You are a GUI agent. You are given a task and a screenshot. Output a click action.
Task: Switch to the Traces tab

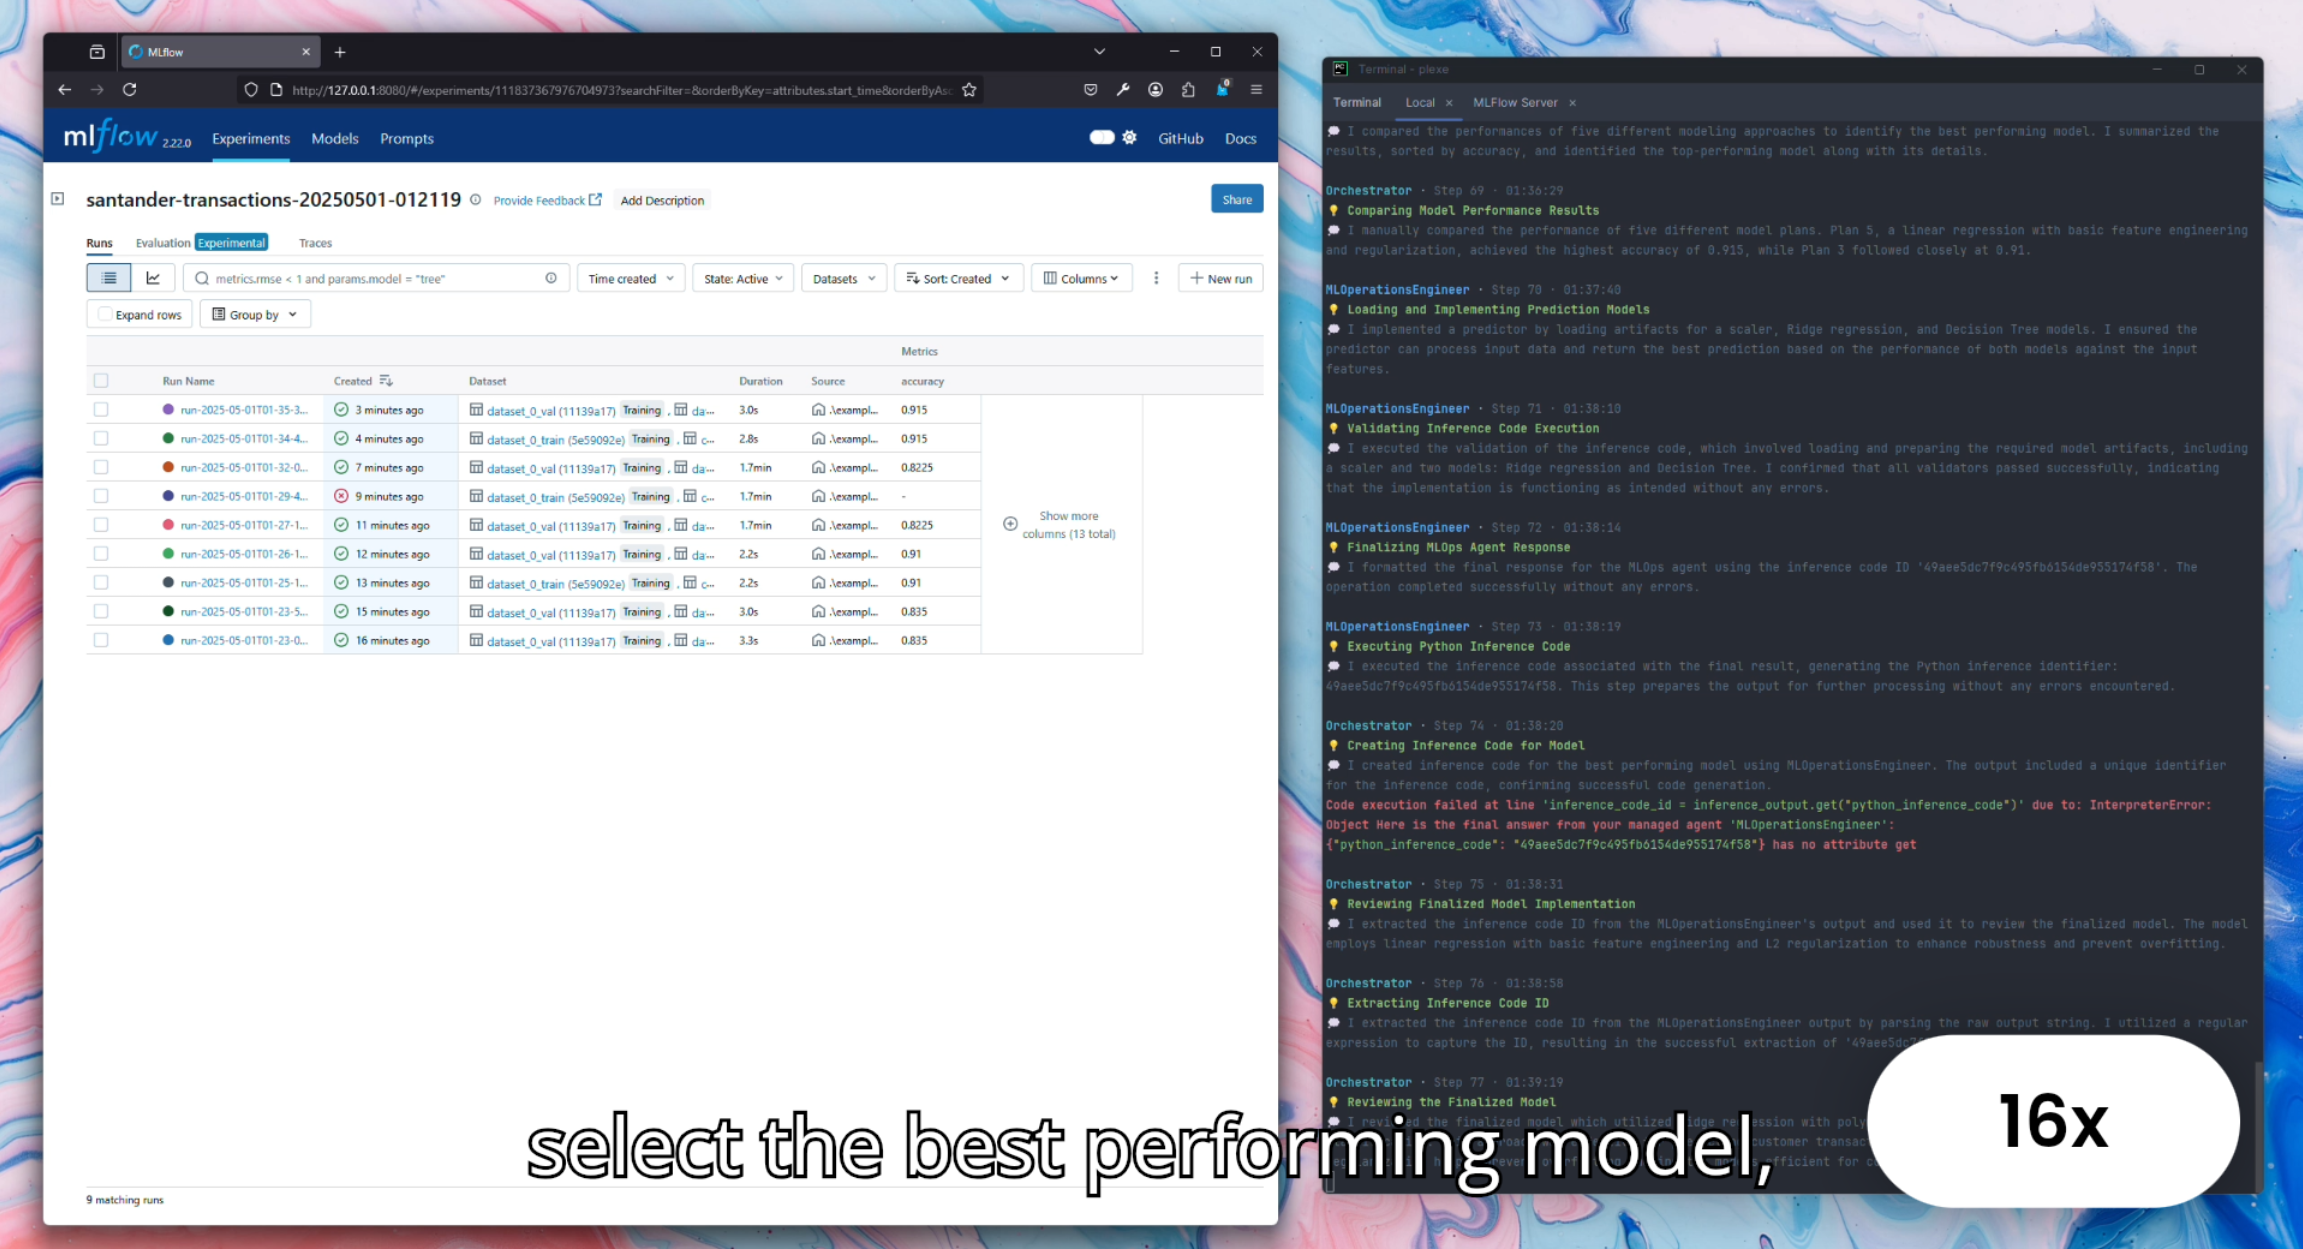pyautogui.click(x=315, y=243)
